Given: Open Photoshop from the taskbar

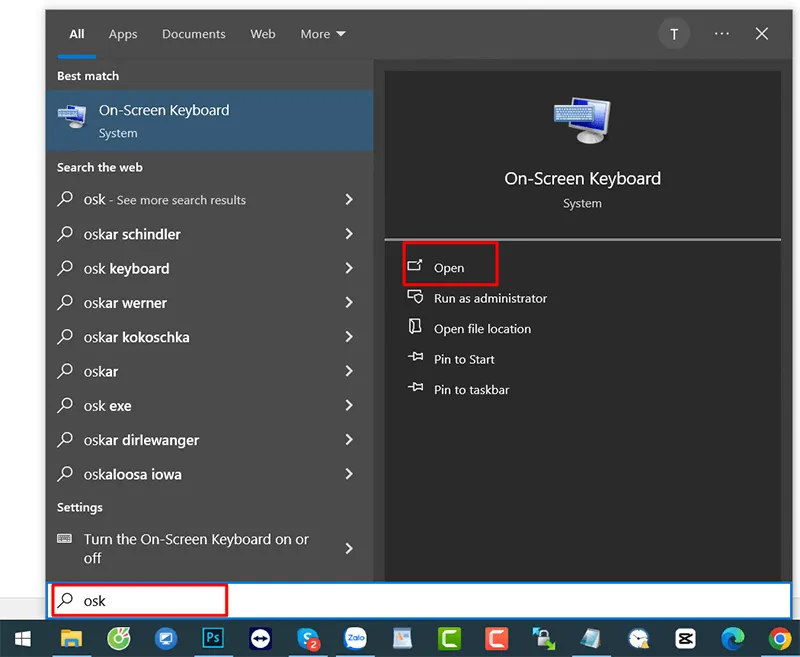Looking at the screenshot, I should (213, 638).
